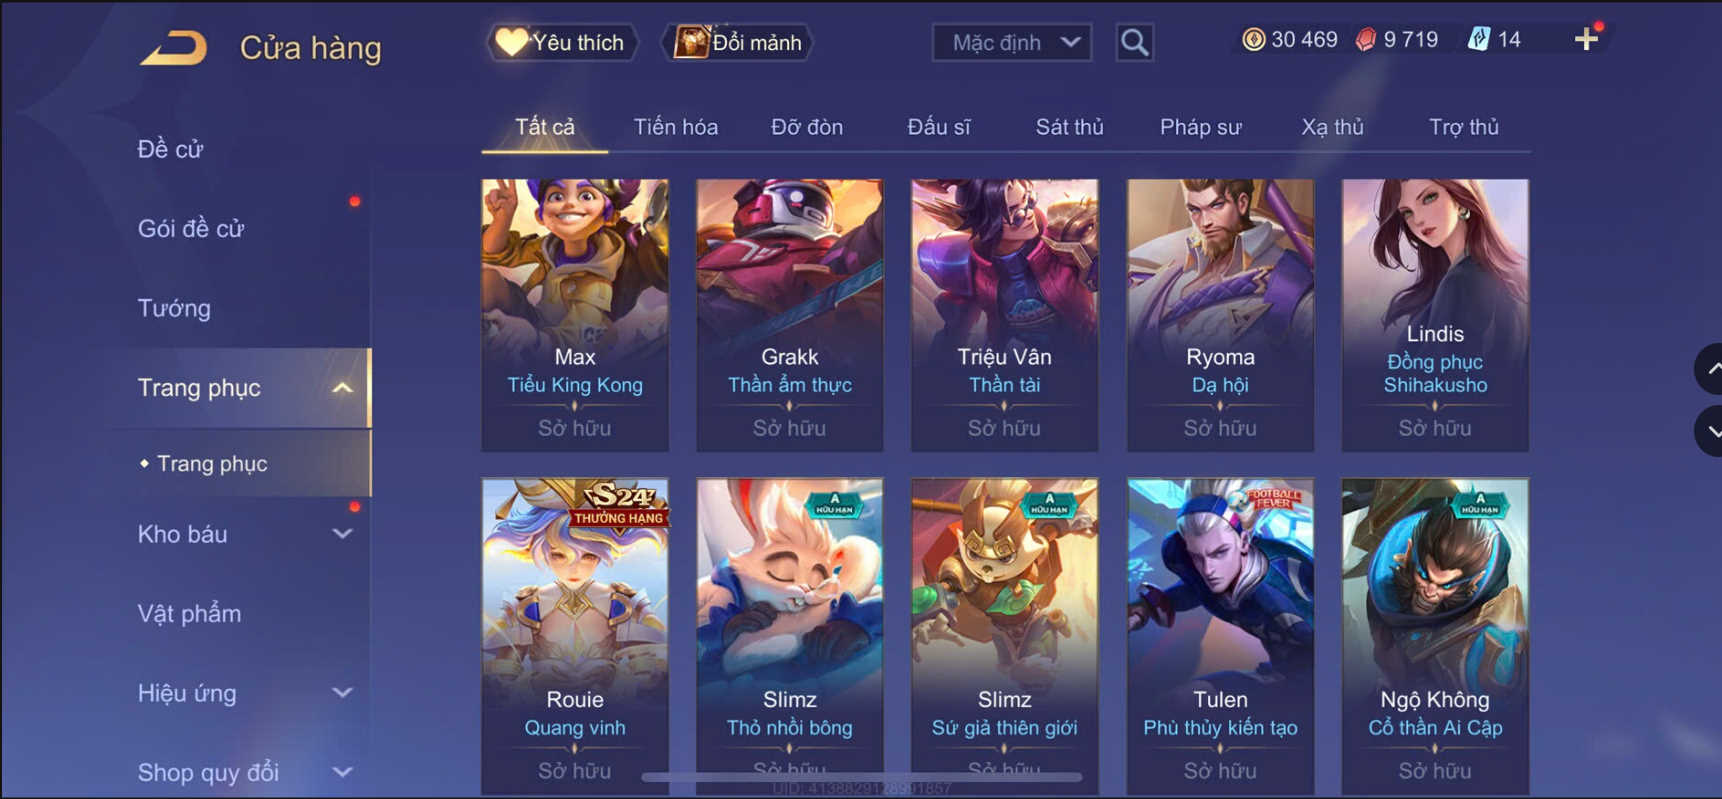Switch to the Sát thủ tab
The image size is (1722, 799).
(1069, 127)
